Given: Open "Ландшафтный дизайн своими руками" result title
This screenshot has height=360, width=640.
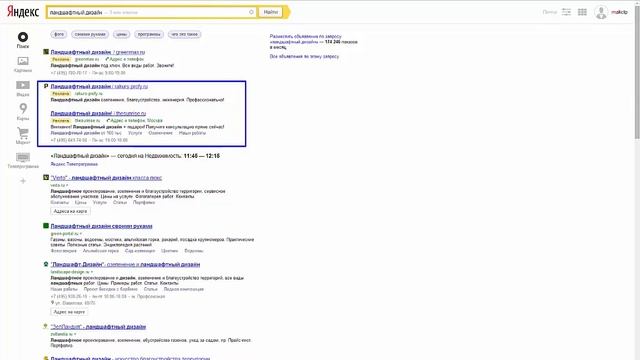Looking at the screenshot, I should click(x=101, y=226).
